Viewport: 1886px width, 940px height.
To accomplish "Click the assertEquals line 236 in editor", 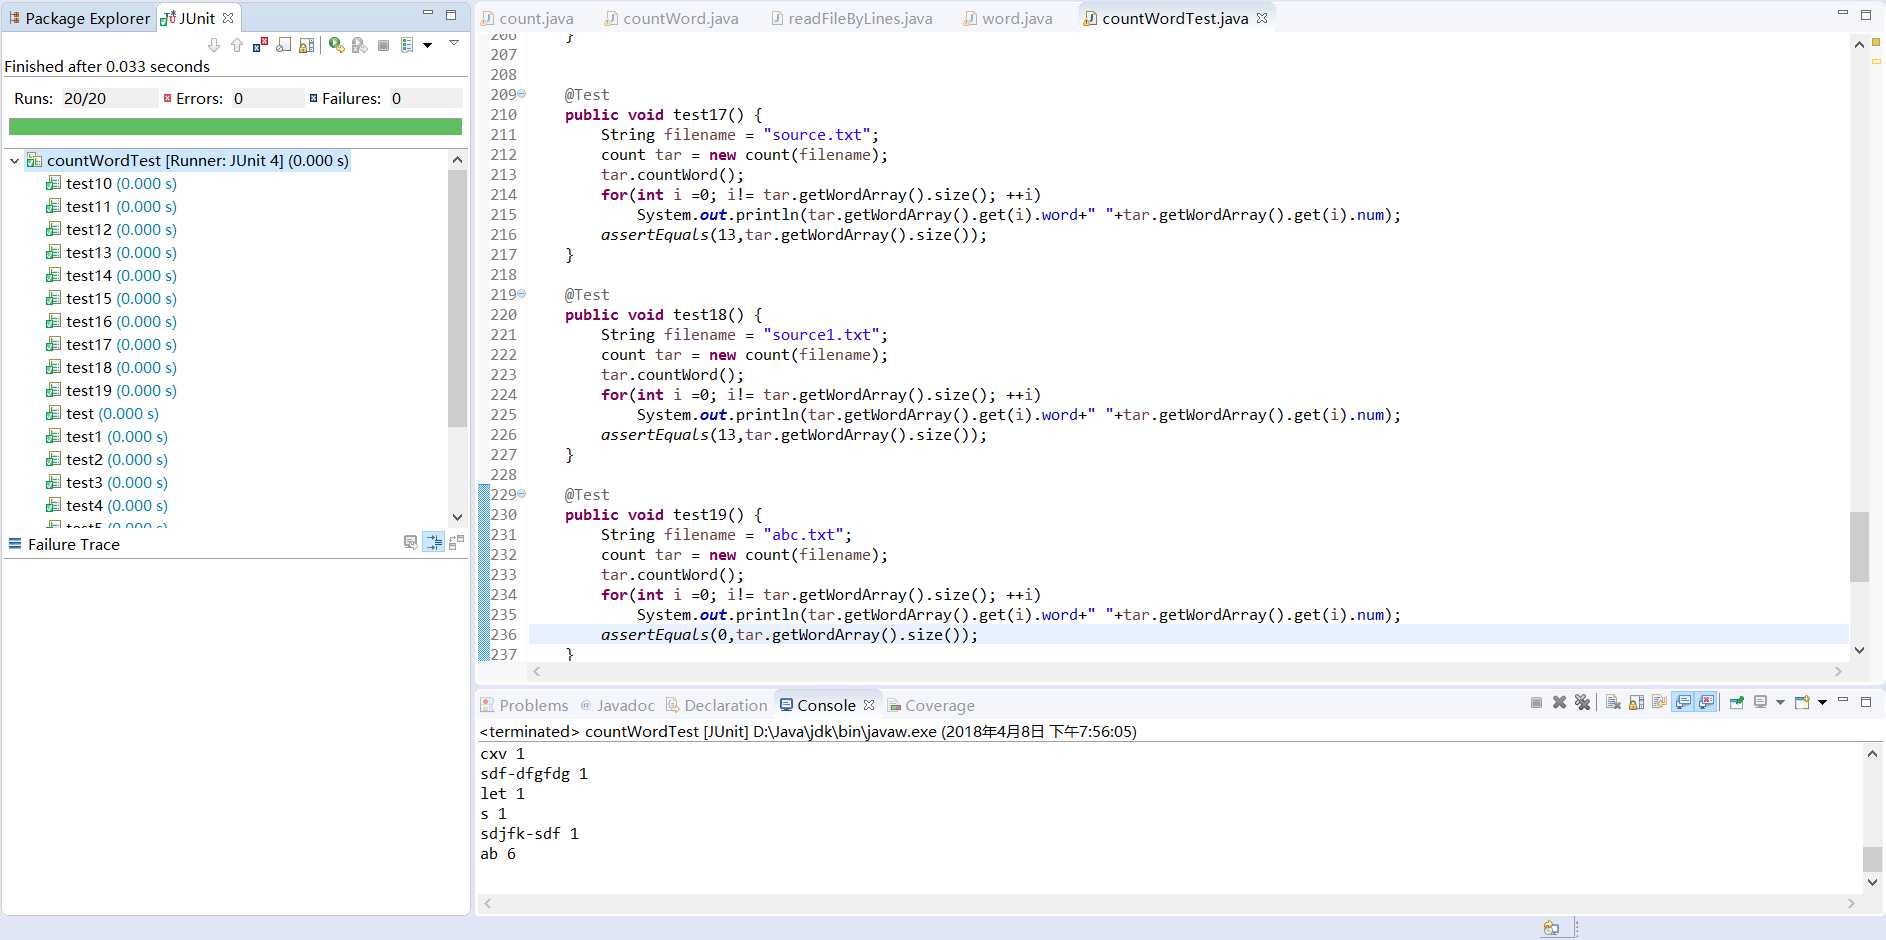I will 789,635.
